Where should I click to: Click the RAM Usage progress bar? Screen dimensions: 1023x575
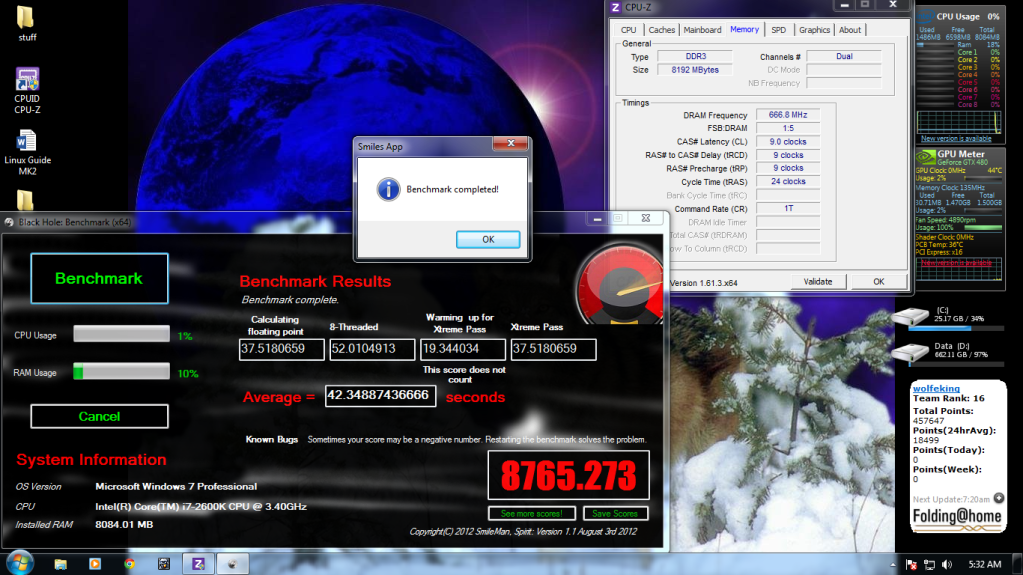[121, 372]
